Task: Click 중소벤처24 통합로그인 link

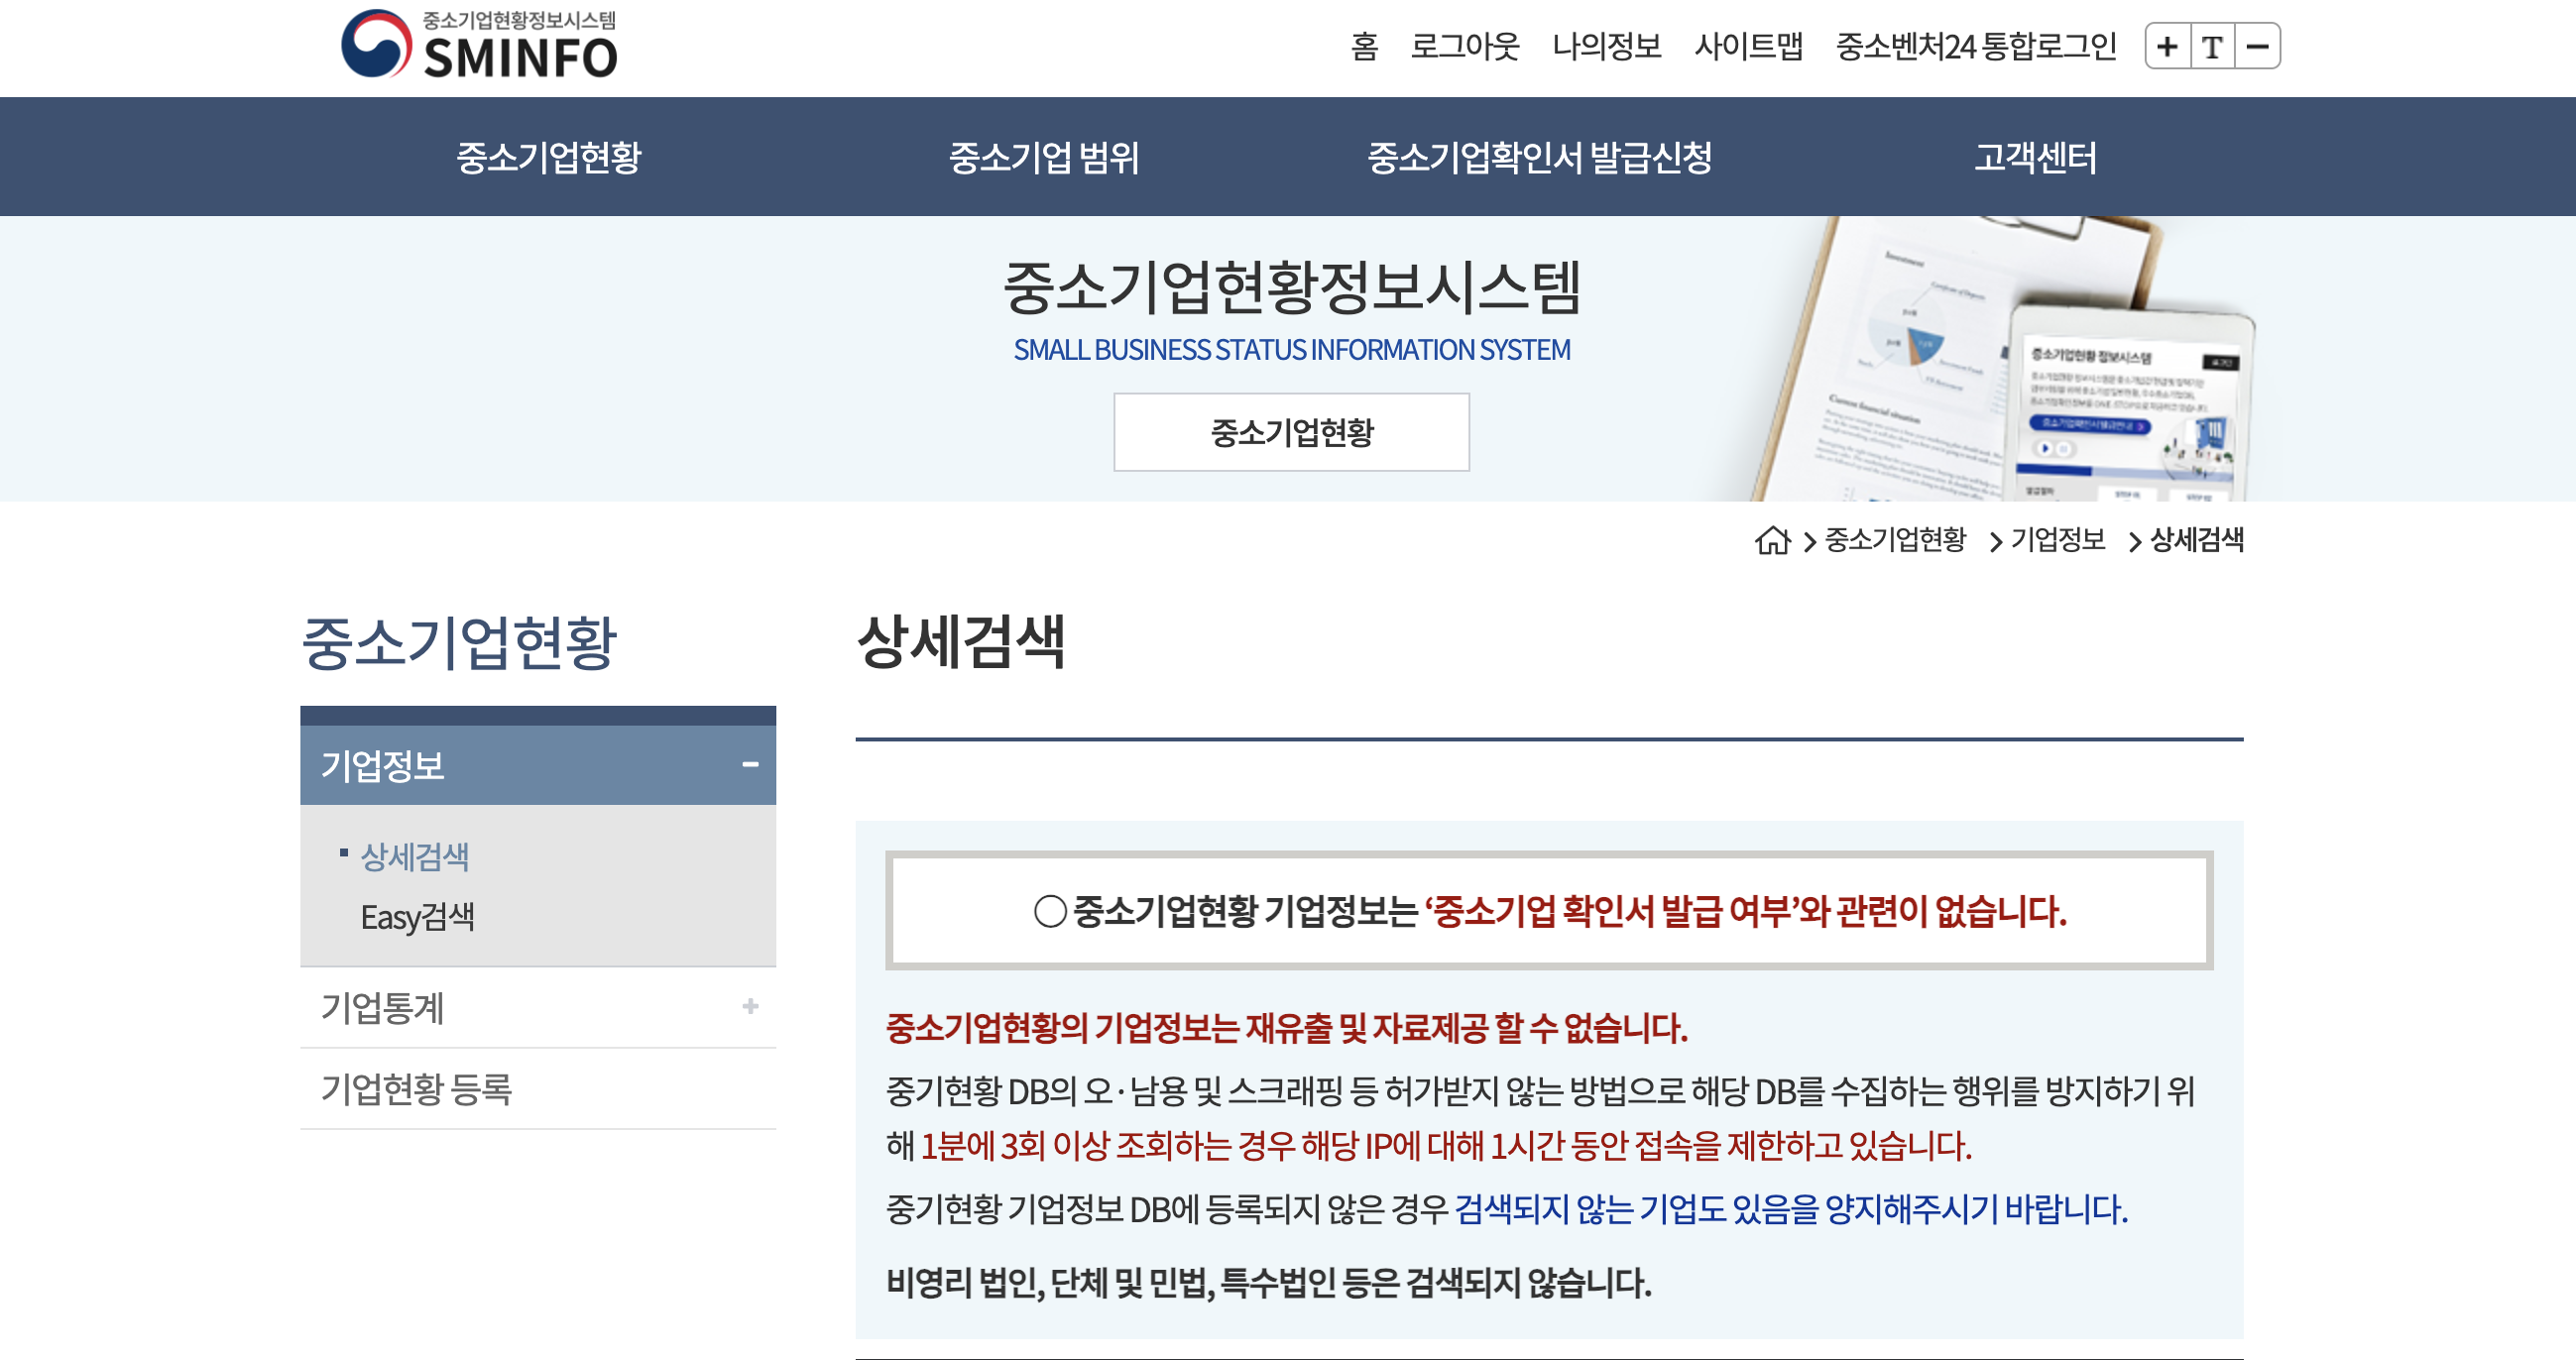Action: [1975, 47]
